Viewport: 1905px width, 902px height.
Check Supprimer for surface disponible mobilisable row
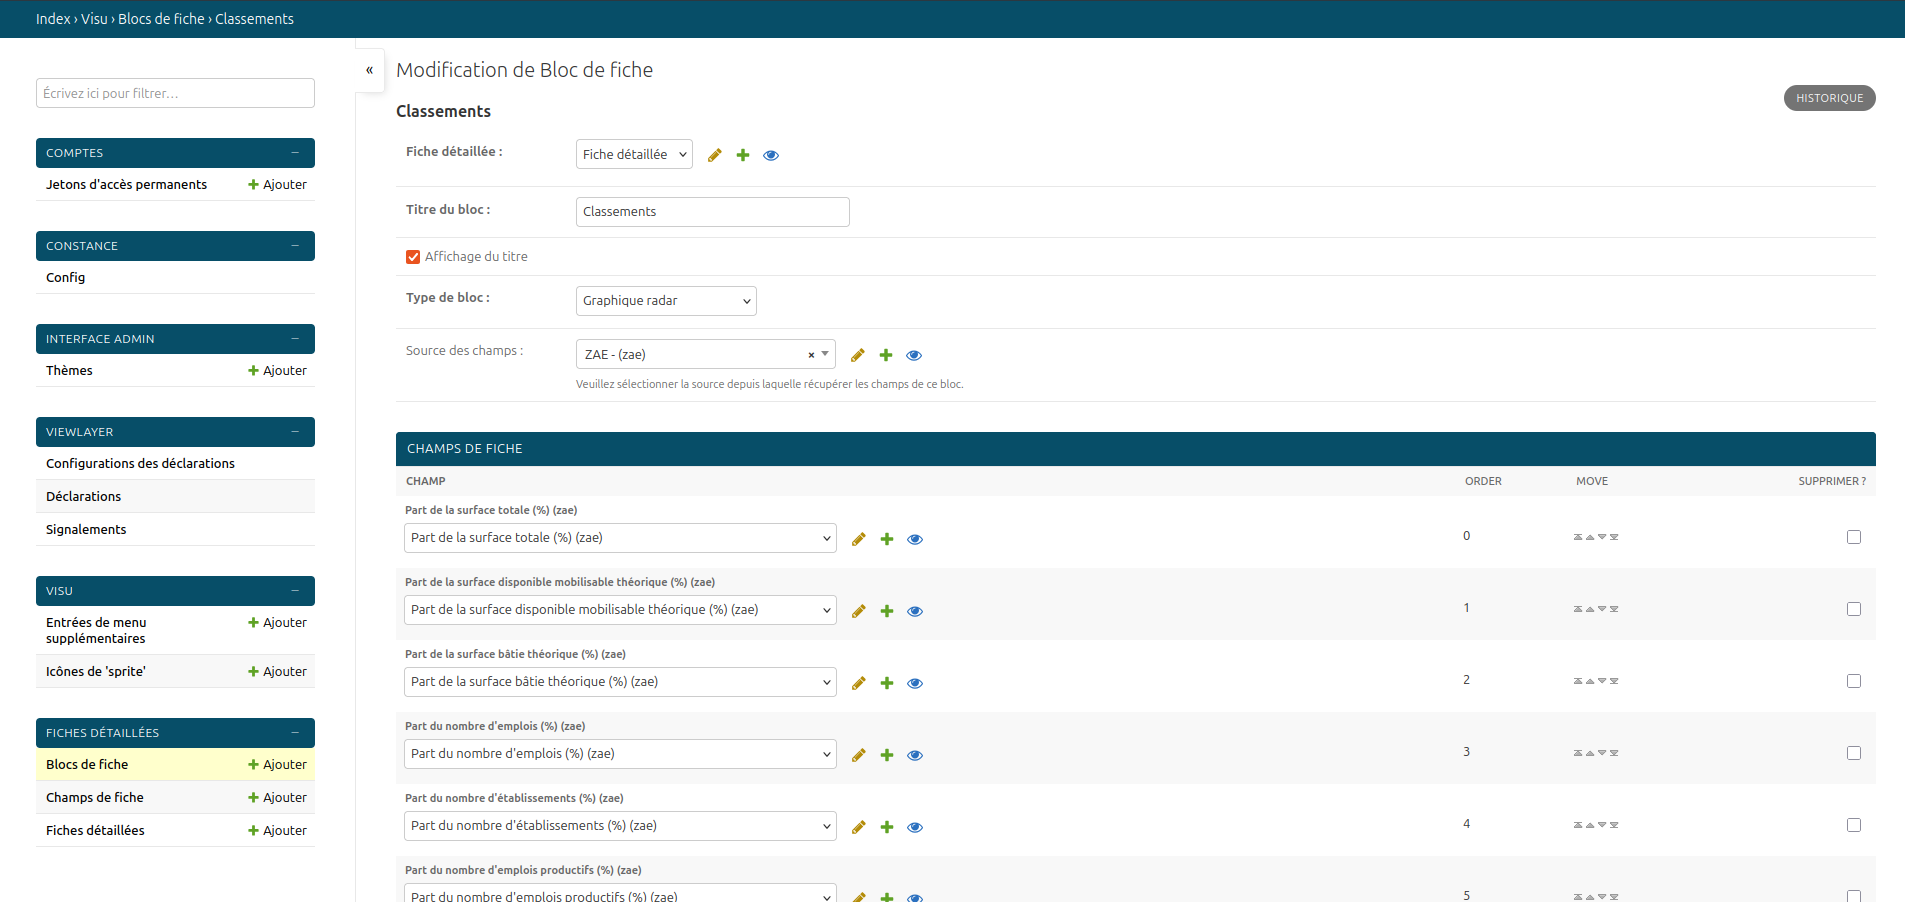coord(1854,609)
